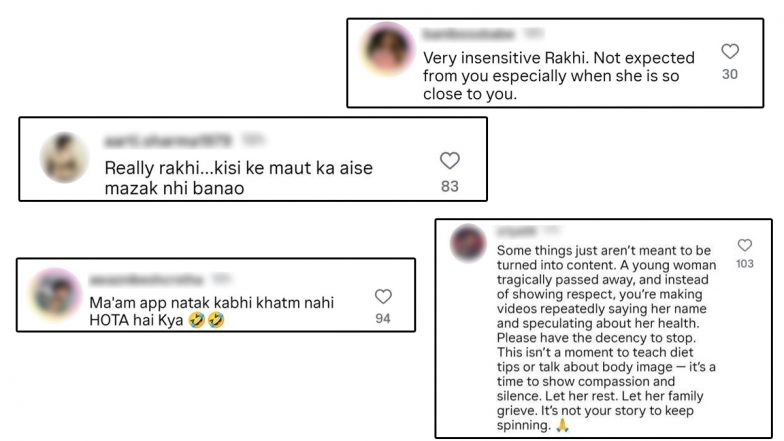The width and height of the screenshot is (784, 441).
Task: Show the 83 likes list
Action: point(450,186)
